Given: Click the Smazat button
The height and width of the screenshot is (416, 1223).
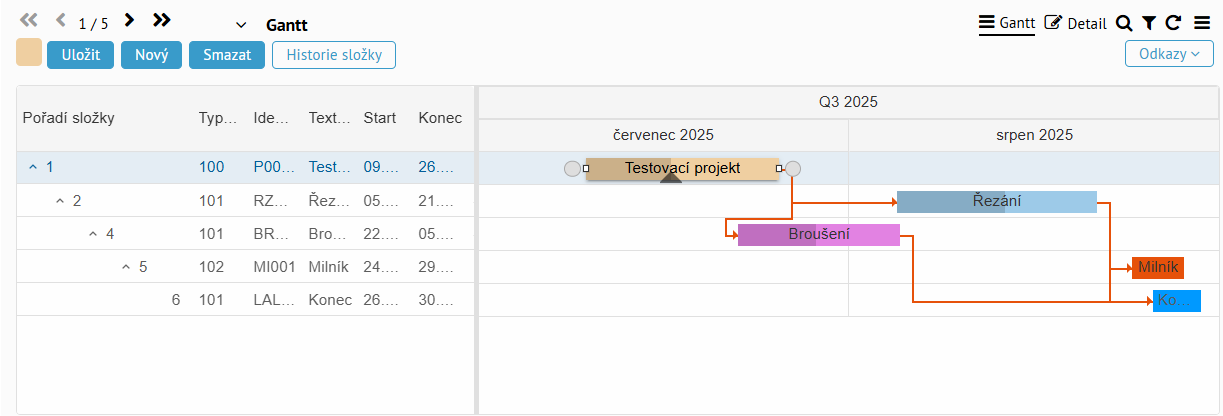Looking at the screenshot, I should coord(226,55).
